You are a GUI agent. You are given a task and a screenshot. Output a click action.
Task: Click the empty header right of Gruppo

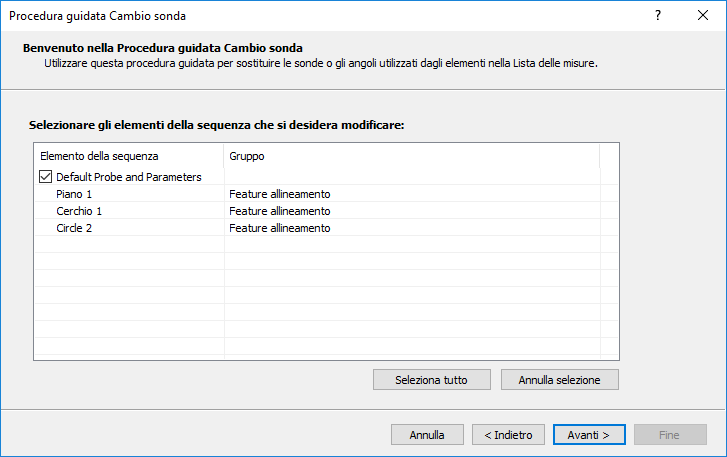coord(609,156)
